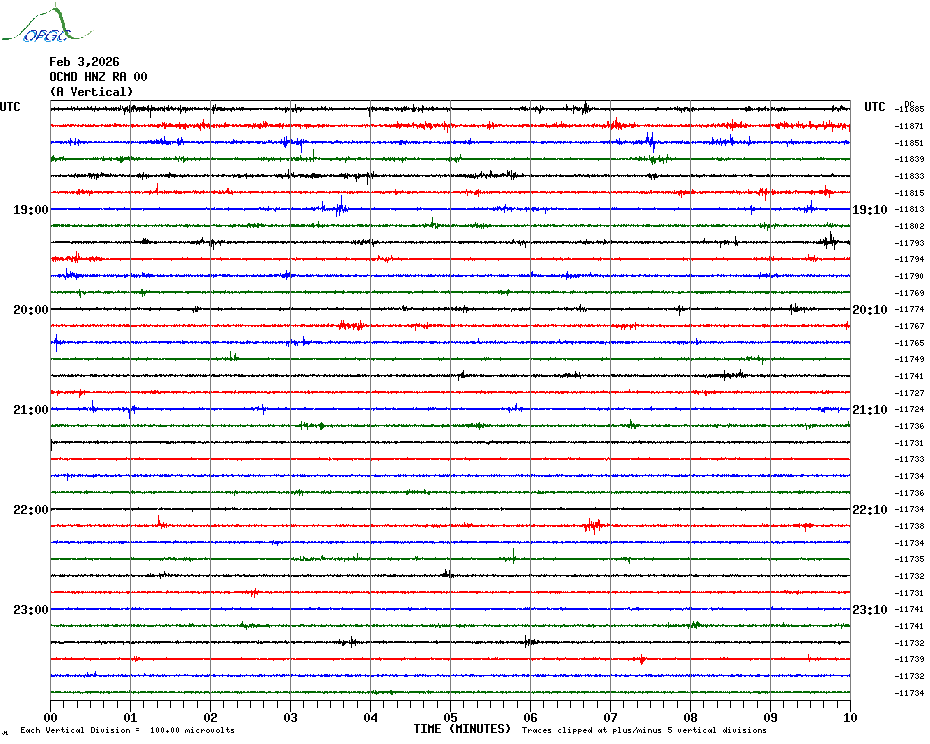Screen dimensions: 930x744
Task: Click the (A Vertical) component label
Action: point(91,92)
